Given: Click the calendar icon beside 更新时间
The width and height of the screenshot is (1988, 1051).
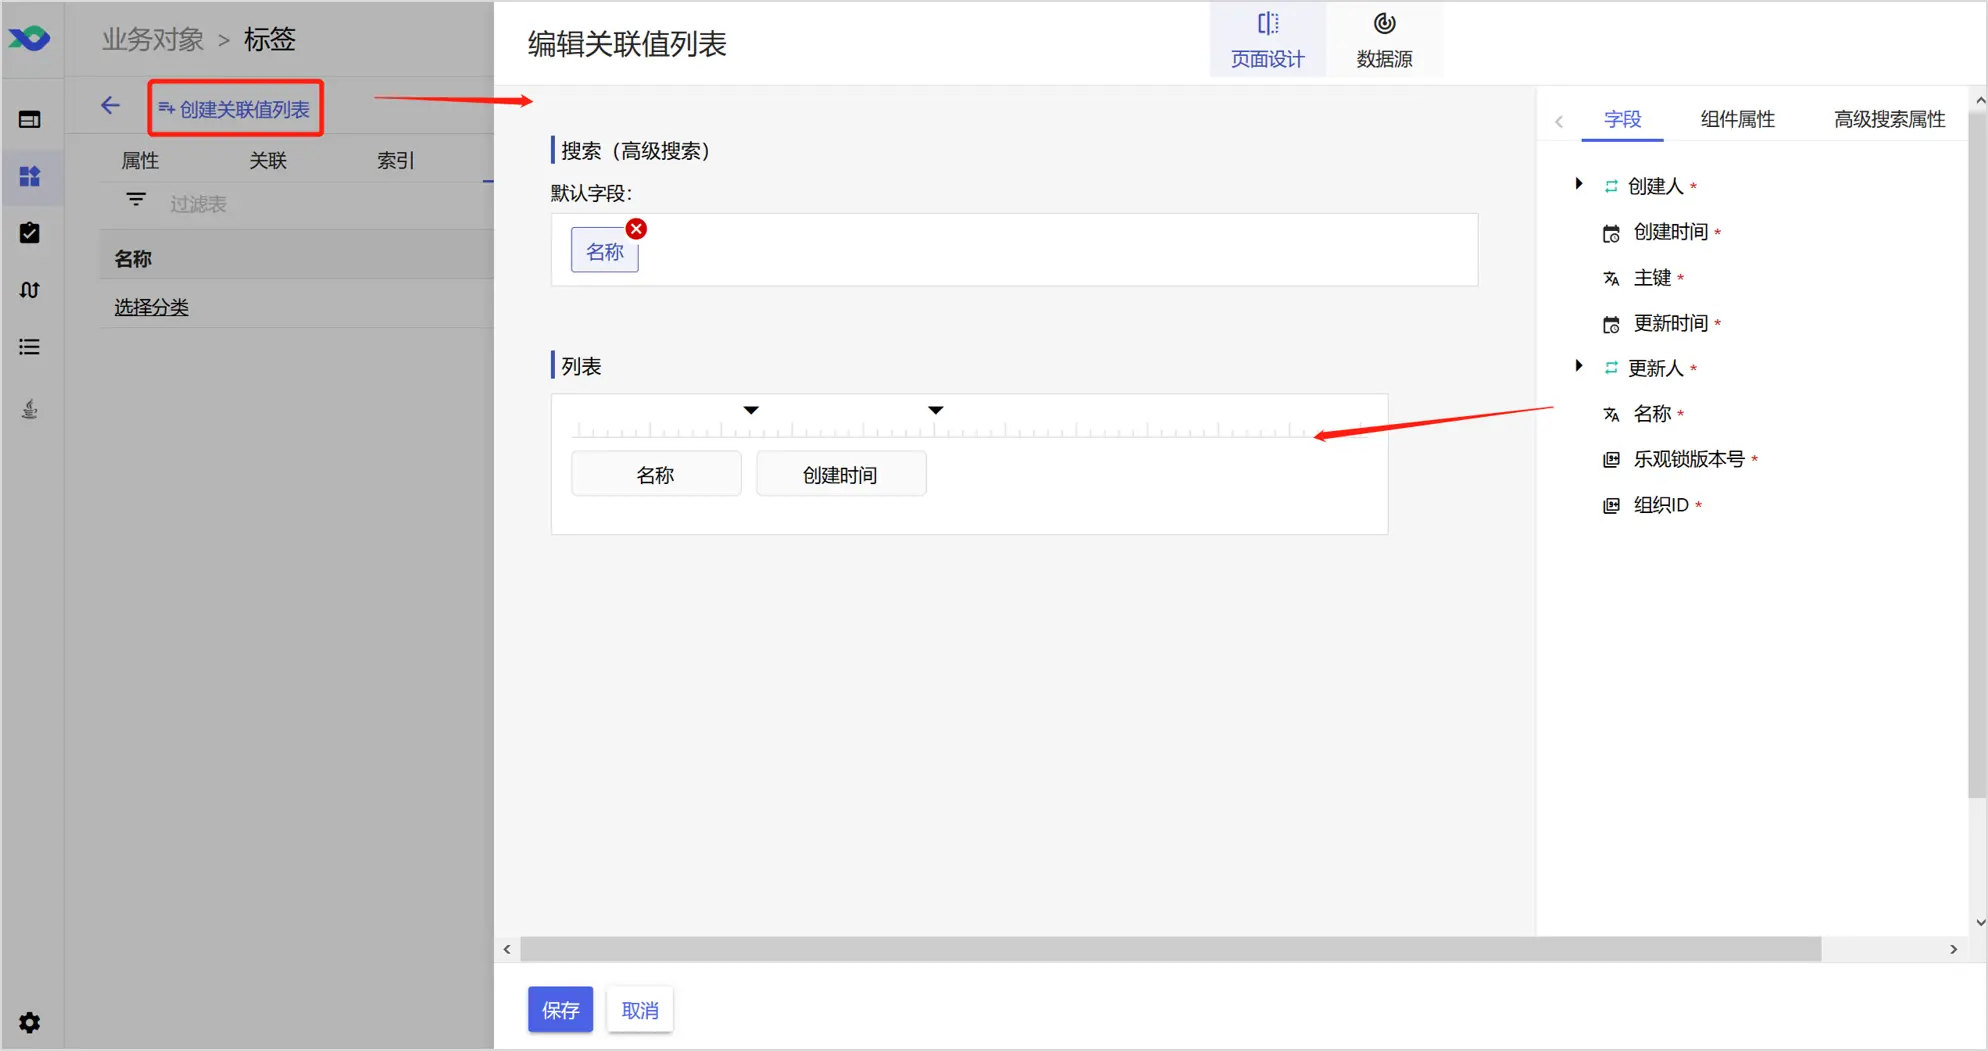Looking at the screenshot, I should pos(1611,324).
